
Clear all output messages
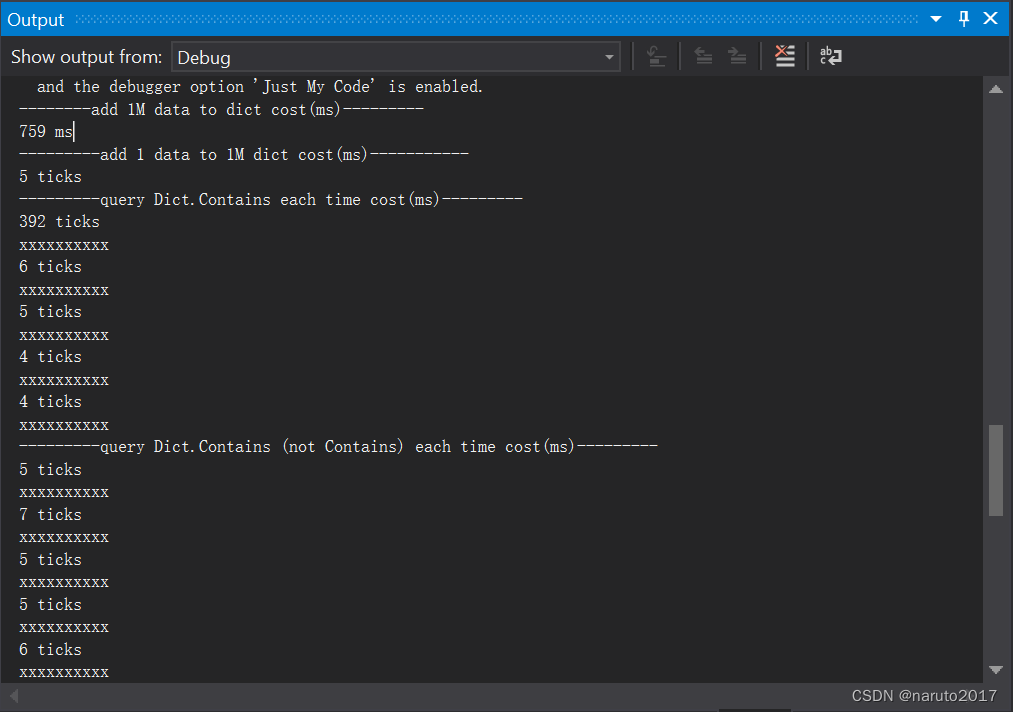[785, 56]
